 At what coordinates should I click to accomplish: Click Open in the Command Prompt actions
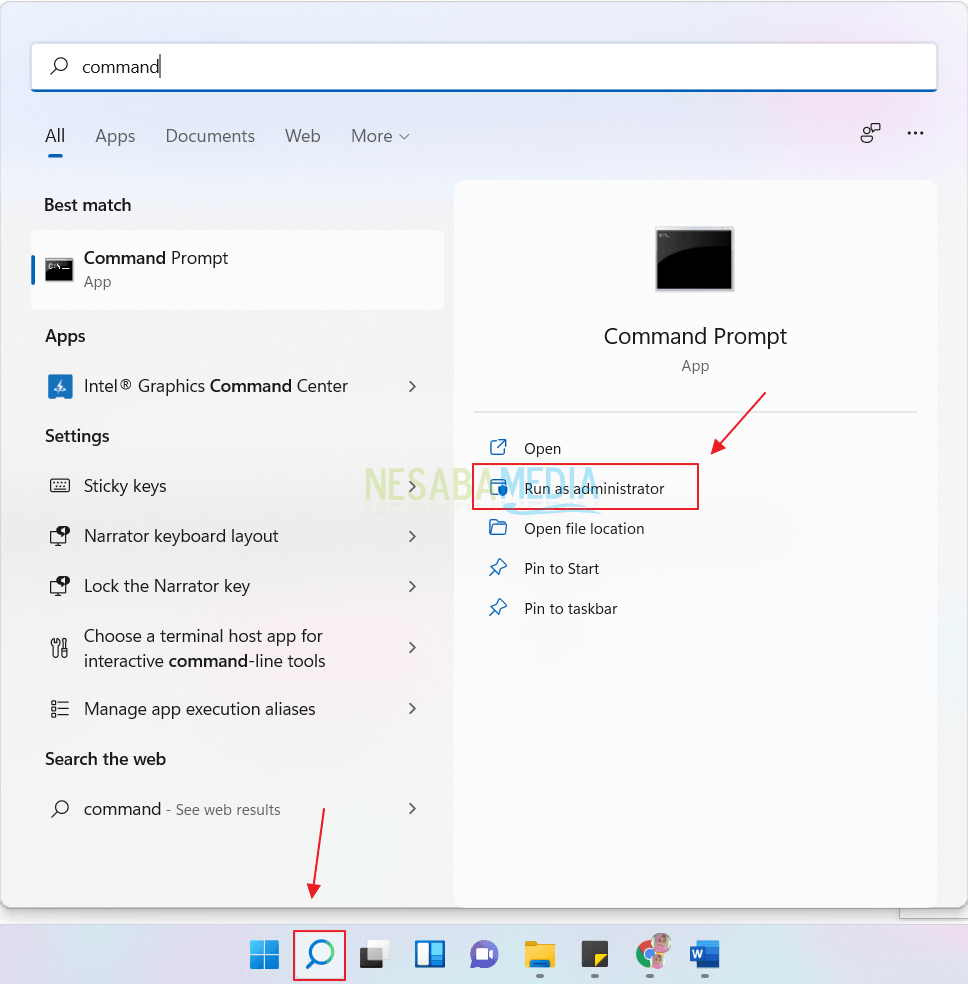(x=543, y=449)
